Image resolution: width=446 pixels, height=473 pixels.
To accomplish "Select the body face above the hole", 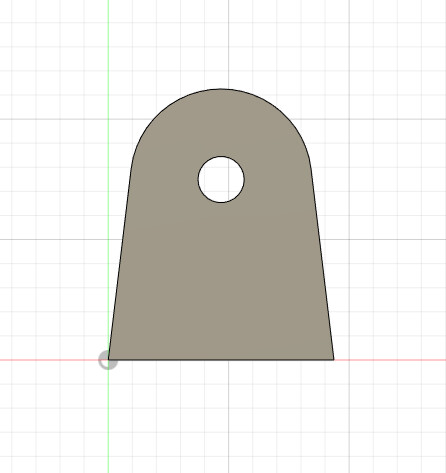I will point(221,123).
